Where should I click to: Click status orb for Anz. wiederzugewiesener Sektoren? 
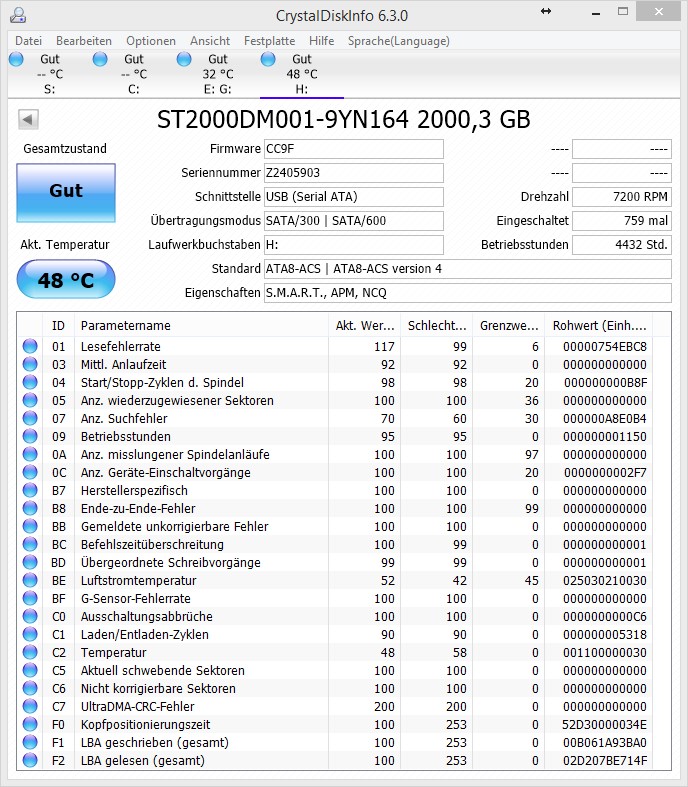pyautogui.click(x=30, y=401)
